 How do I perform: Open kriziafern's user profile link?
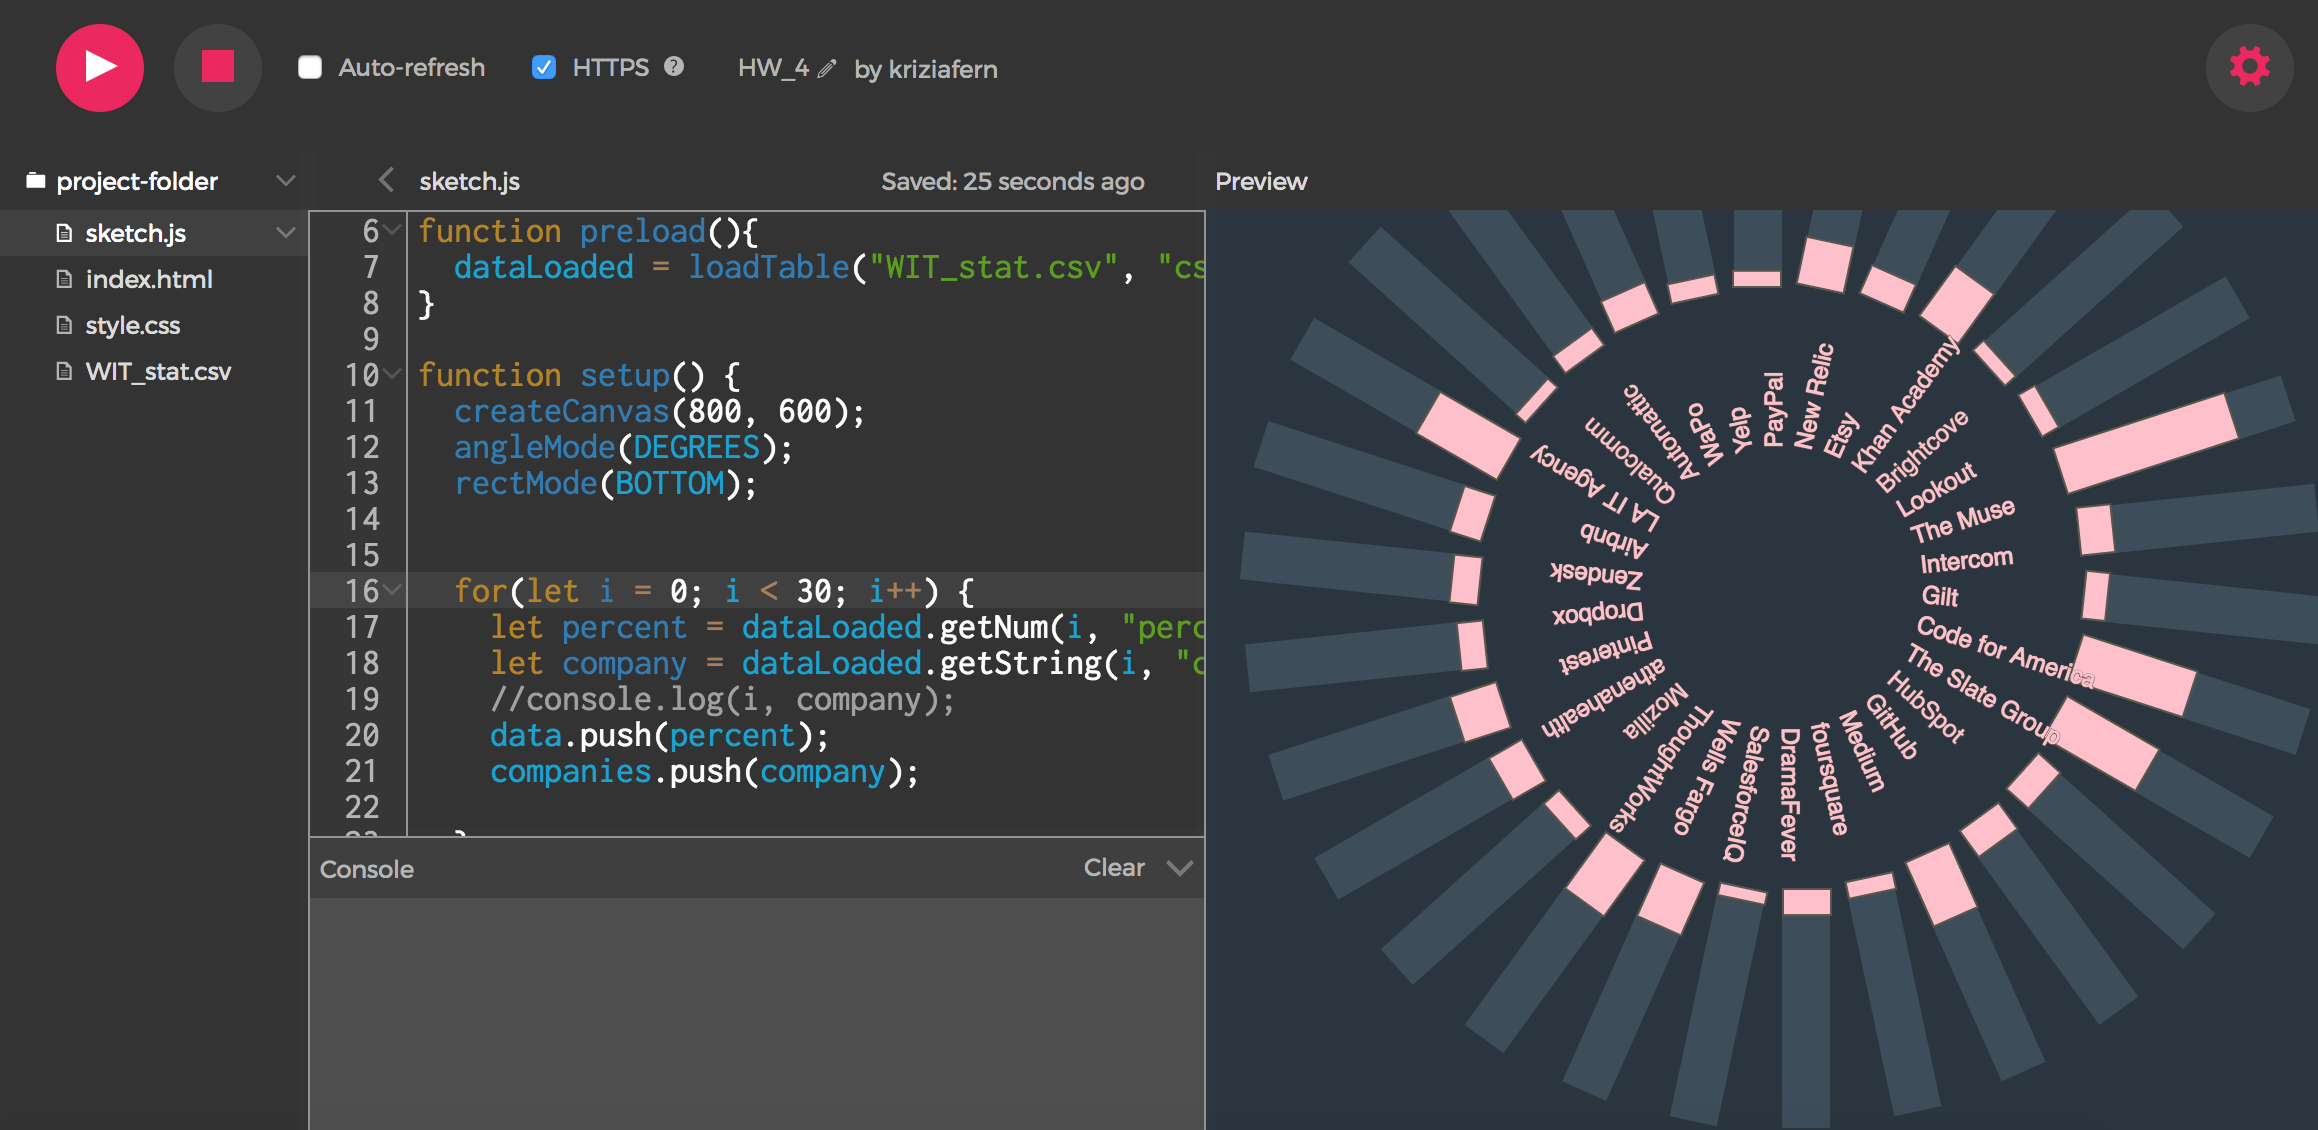click(x=942, y=68)
